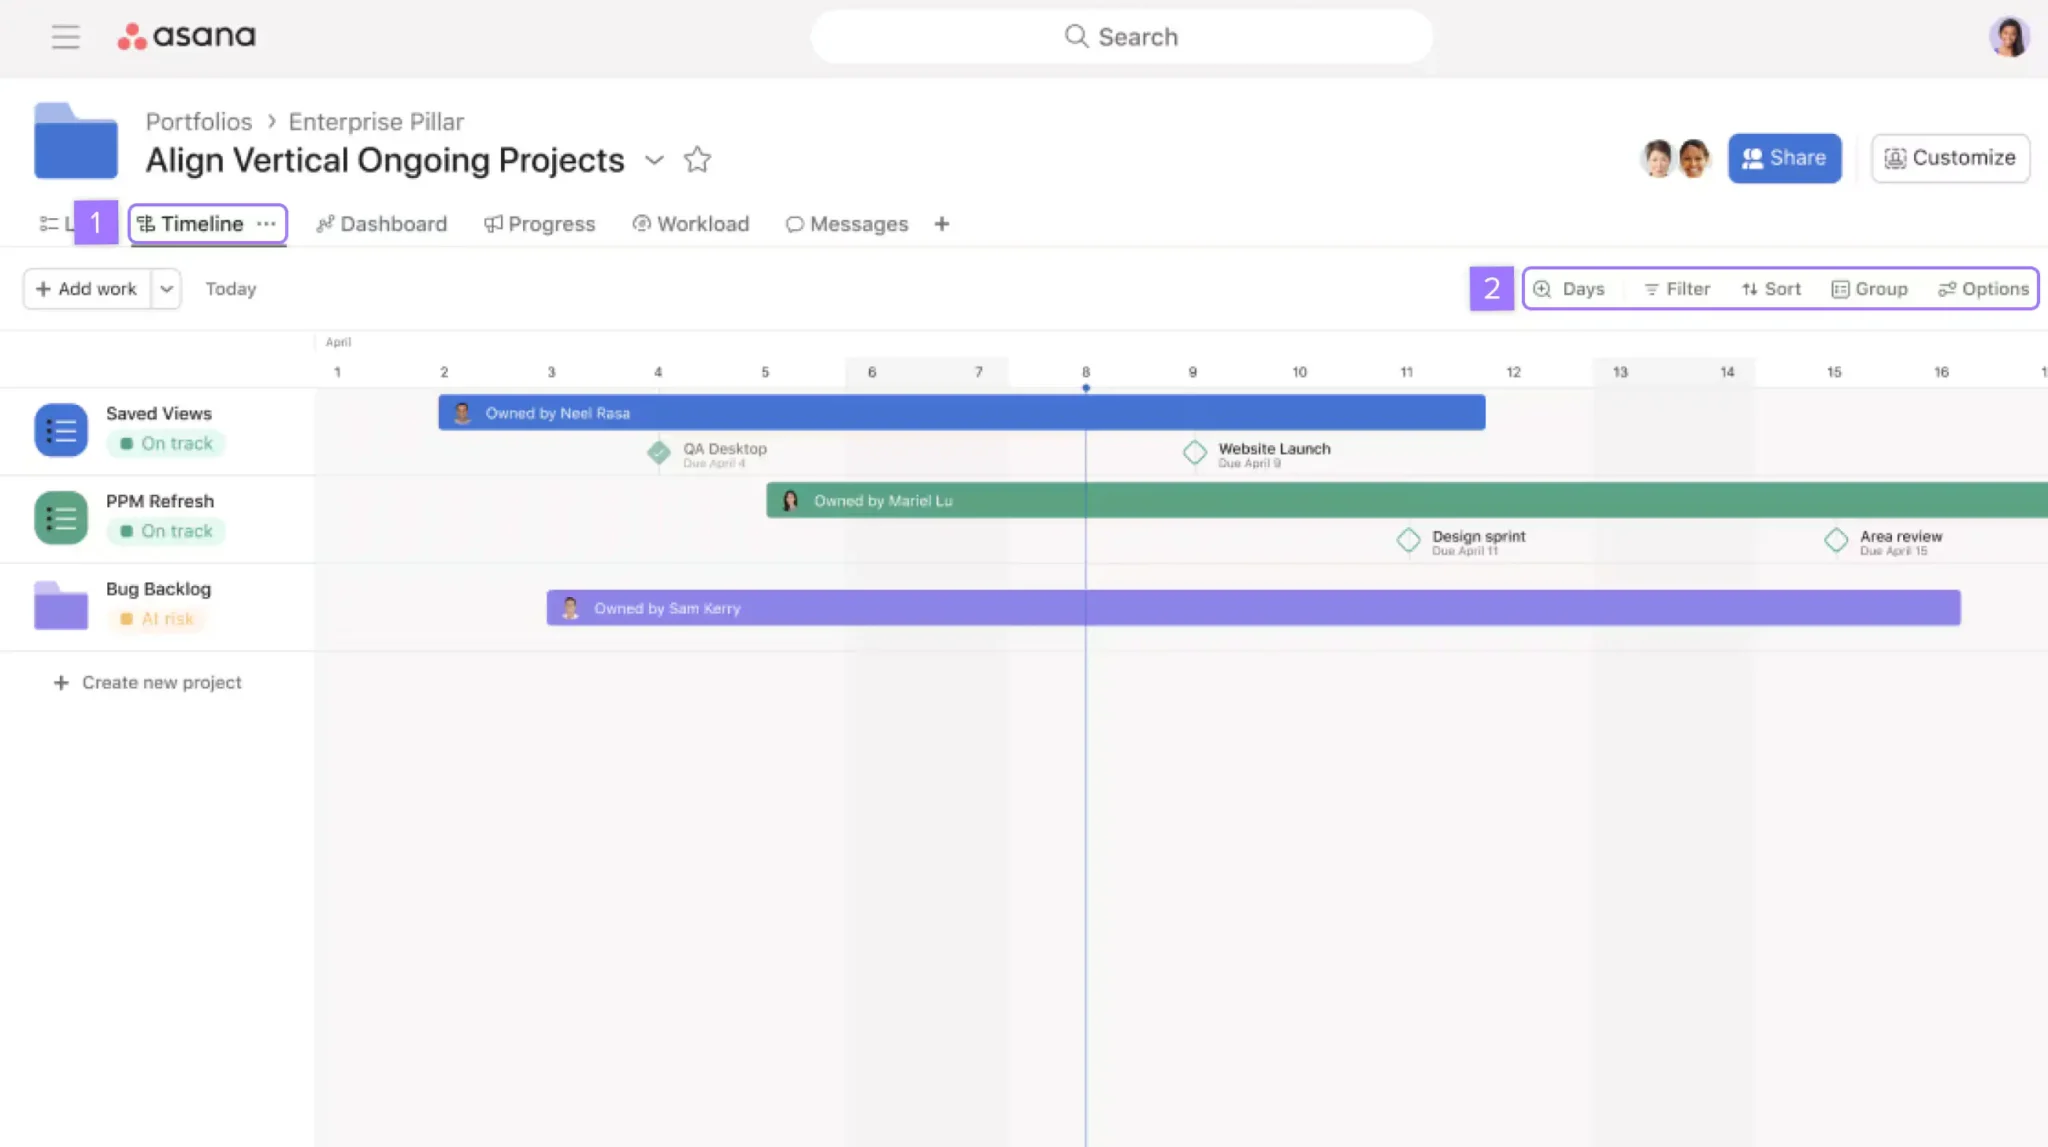Click the Messages icon
The image size is (2048, 1147).
click(793, 224)
